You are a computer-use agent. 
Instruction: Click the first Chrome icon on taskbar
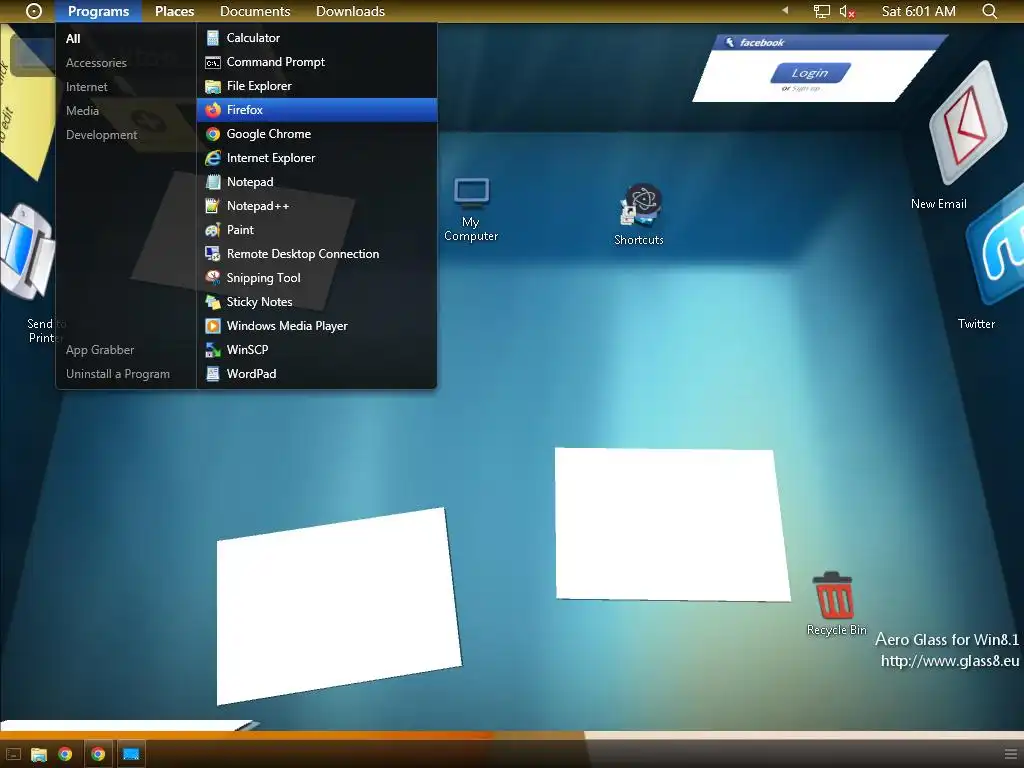click(65, 754)
